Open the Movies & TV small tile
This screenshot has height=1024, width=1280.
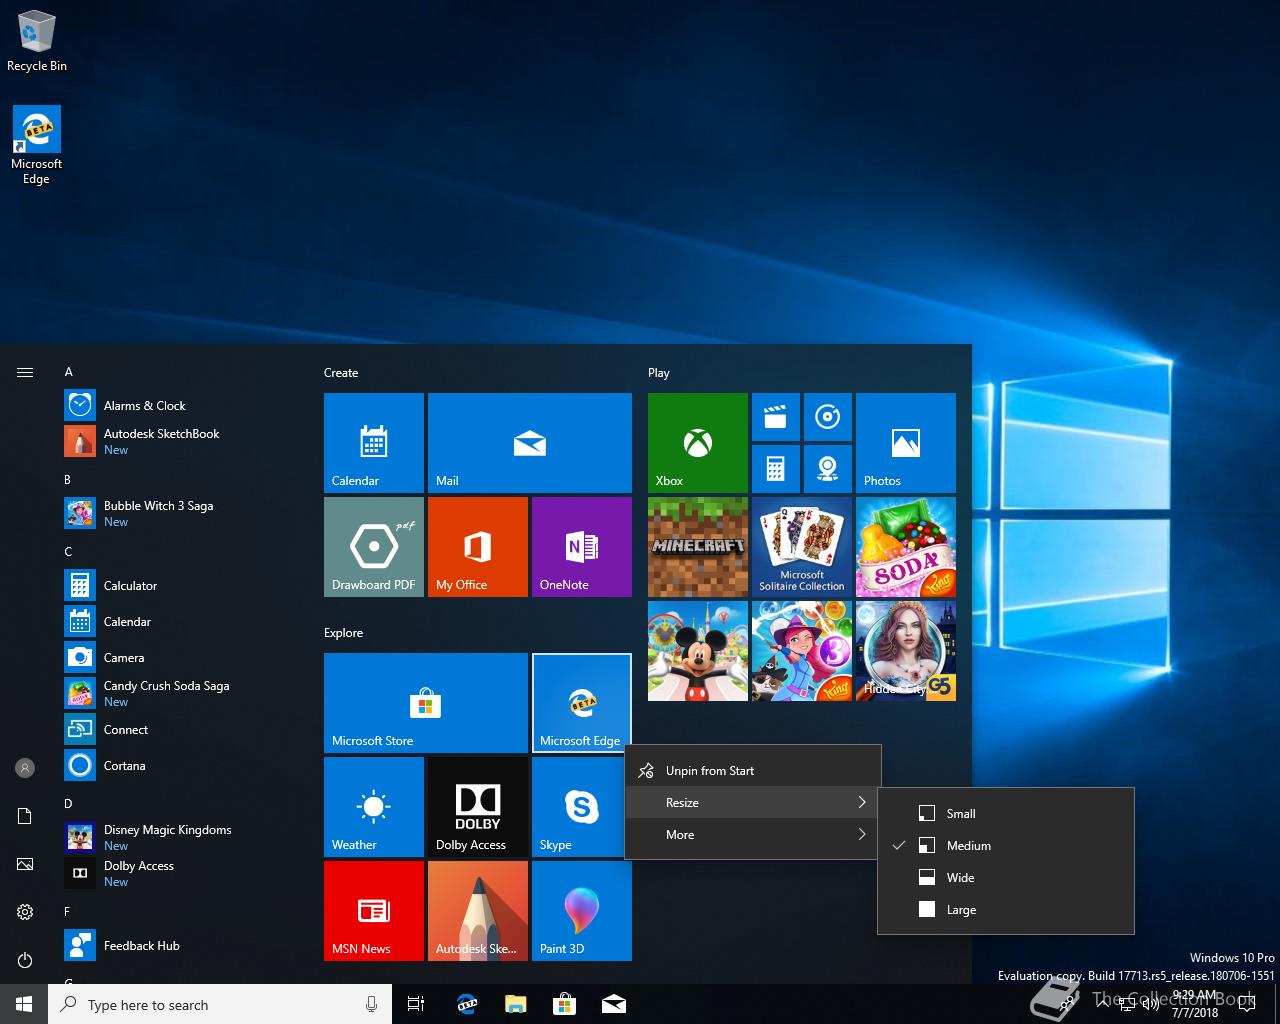(x=776, y=417)
